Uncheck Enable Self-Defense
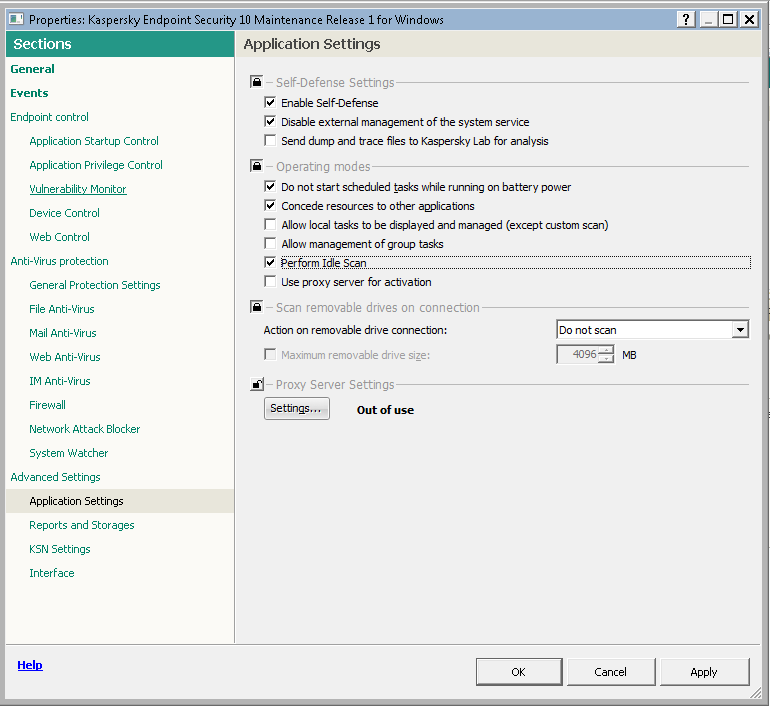Image resolution: width=770 pixels, height=706 pixels. point(270,103)
